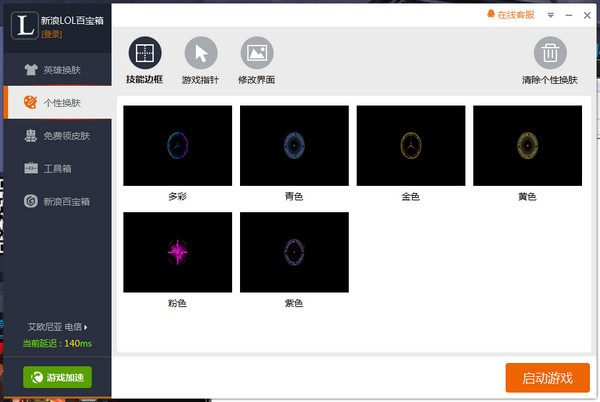Image resolution: width=600 pixels, height=402 pixels.
Task: Open the 游戏指针 game cursor icon
Action: tap(201, 53)
